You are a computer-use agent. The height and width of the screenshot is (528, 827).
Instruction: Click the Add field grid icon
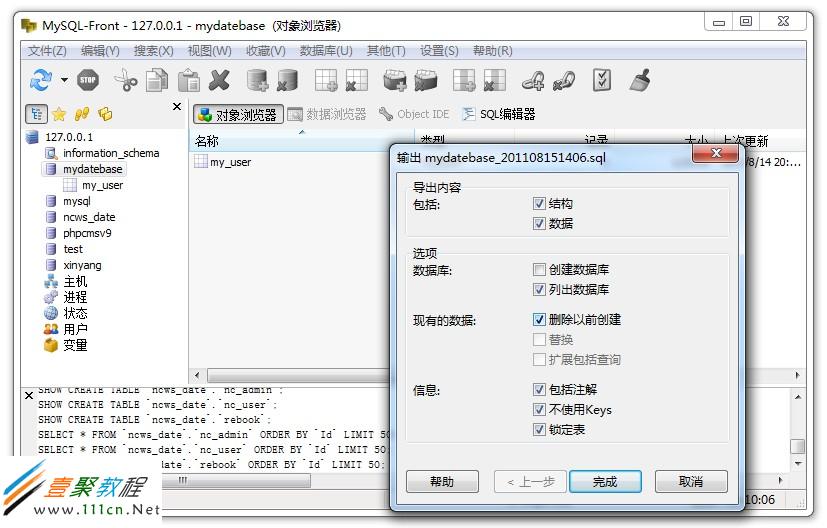click(464, 80)
